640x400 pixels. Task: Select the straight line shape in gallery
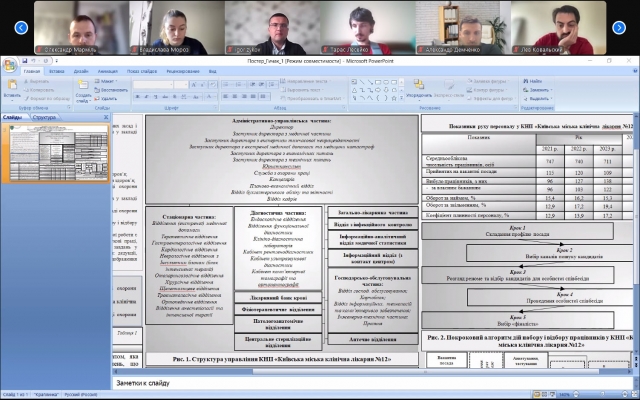(x=362, y=82)
